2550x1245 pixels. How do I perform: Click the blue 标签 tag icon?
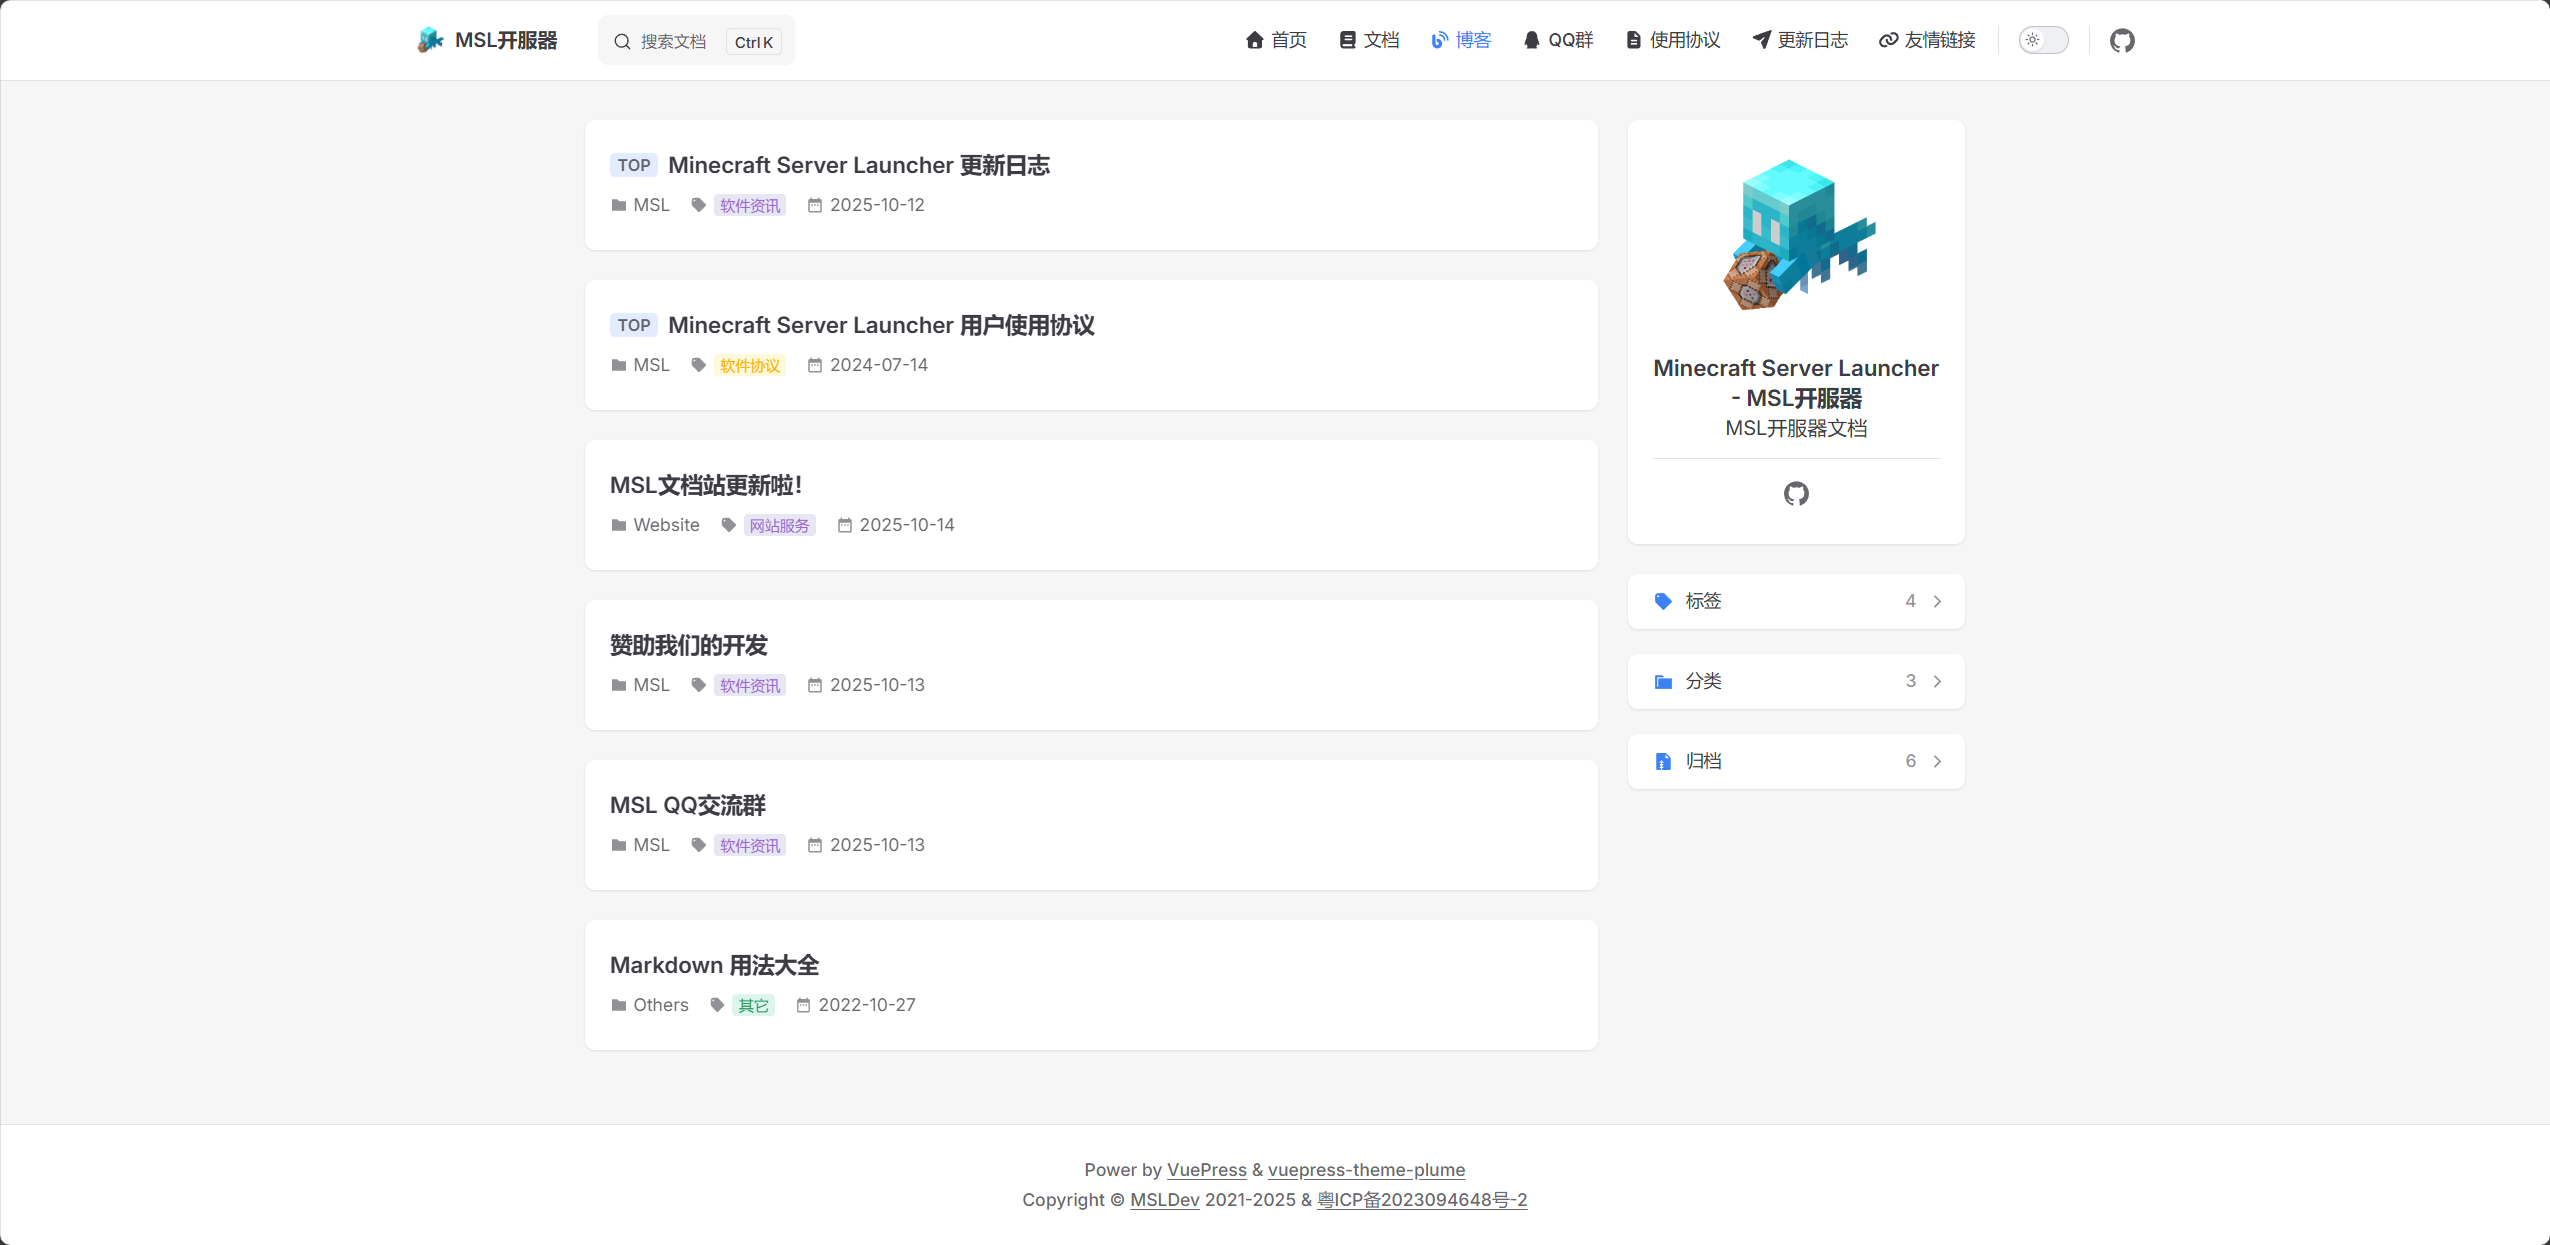(x=1663, y=601)
